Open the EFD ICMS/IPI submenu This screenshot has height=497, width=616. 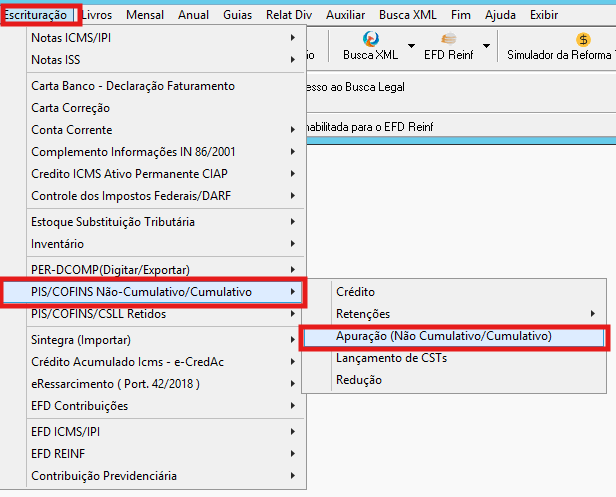(165, 431)
